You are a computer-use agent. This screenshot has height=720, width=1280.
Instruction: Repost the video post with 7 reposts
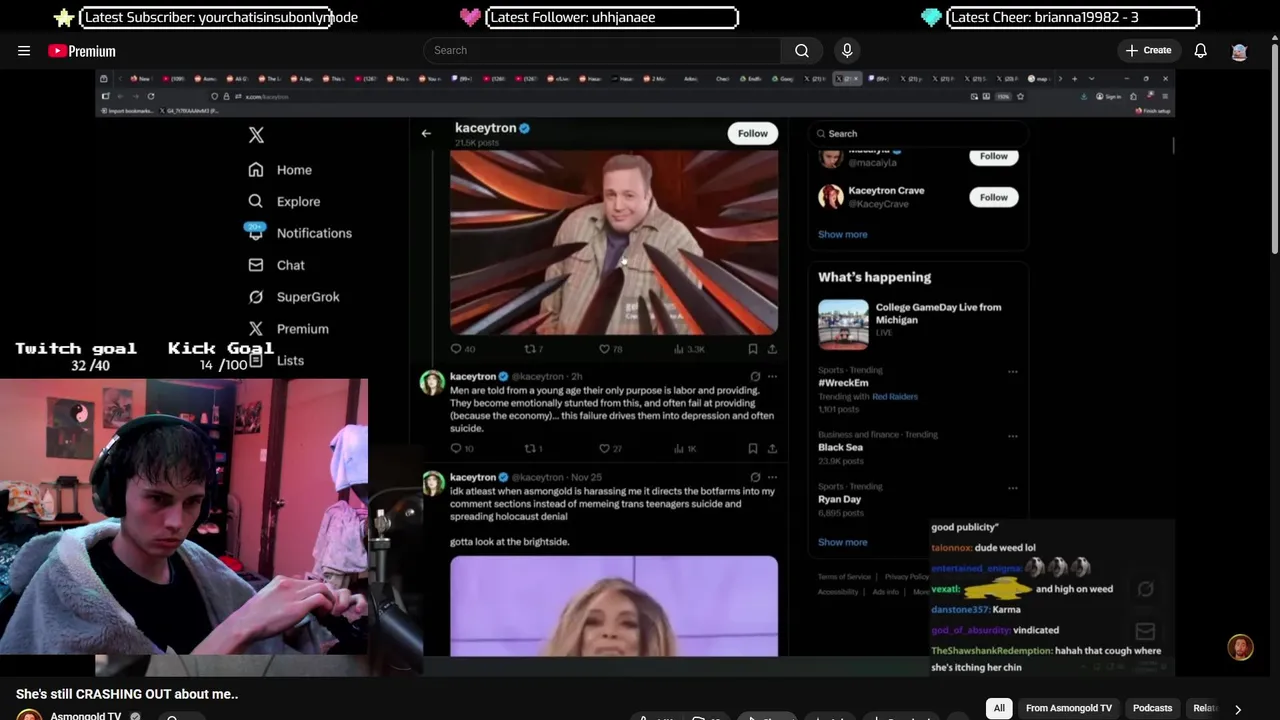click(535, 349)
